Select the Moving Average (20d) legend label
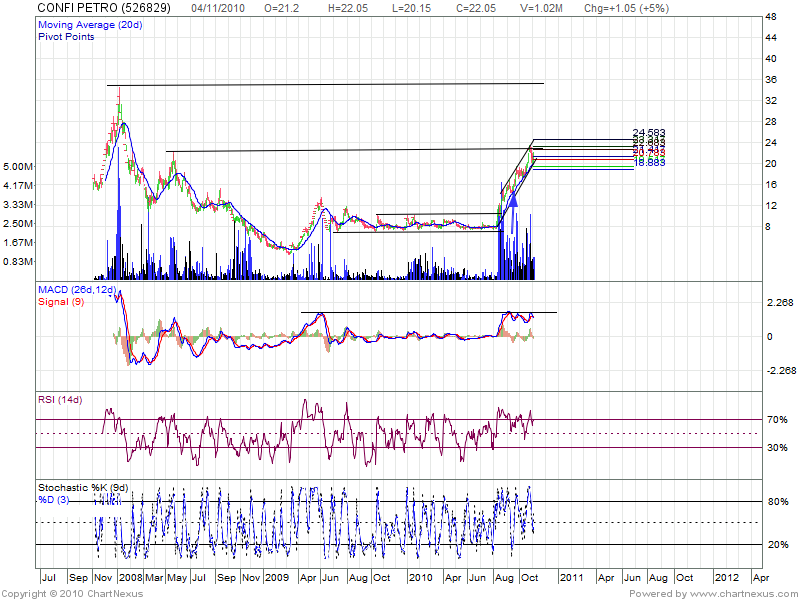The width and height of the screenshot is (800, 600). pos(87,23)
